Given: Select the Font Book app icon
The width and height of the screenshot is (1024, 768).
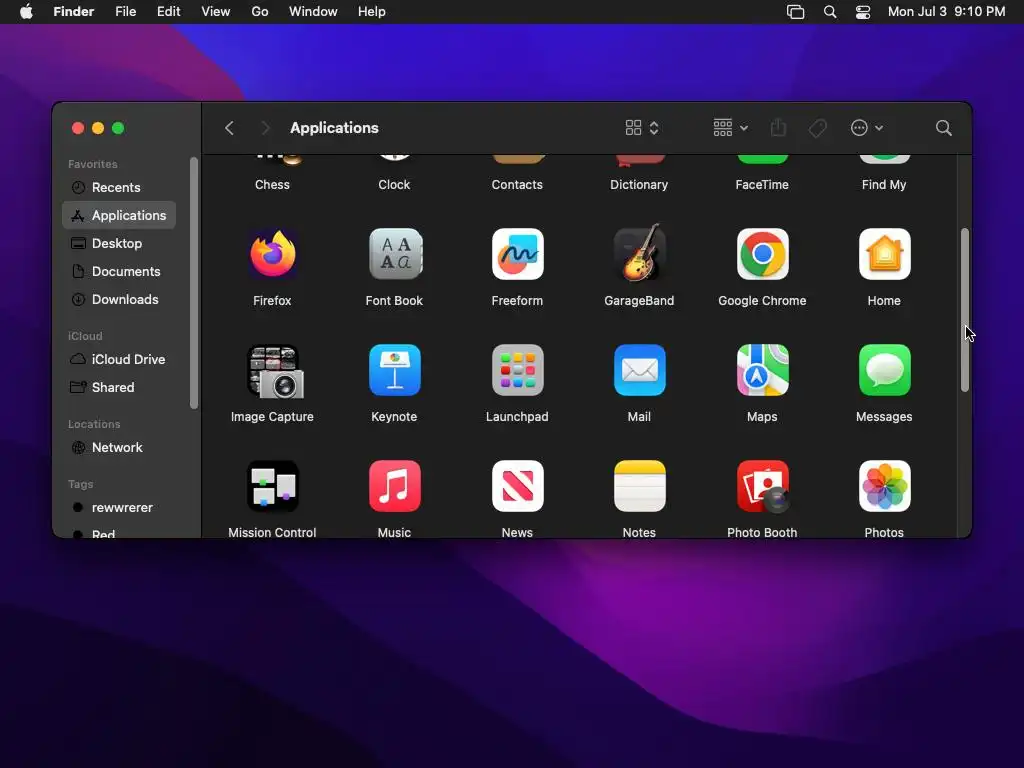Looking at the screenshot, I should [x=394, y=255].
